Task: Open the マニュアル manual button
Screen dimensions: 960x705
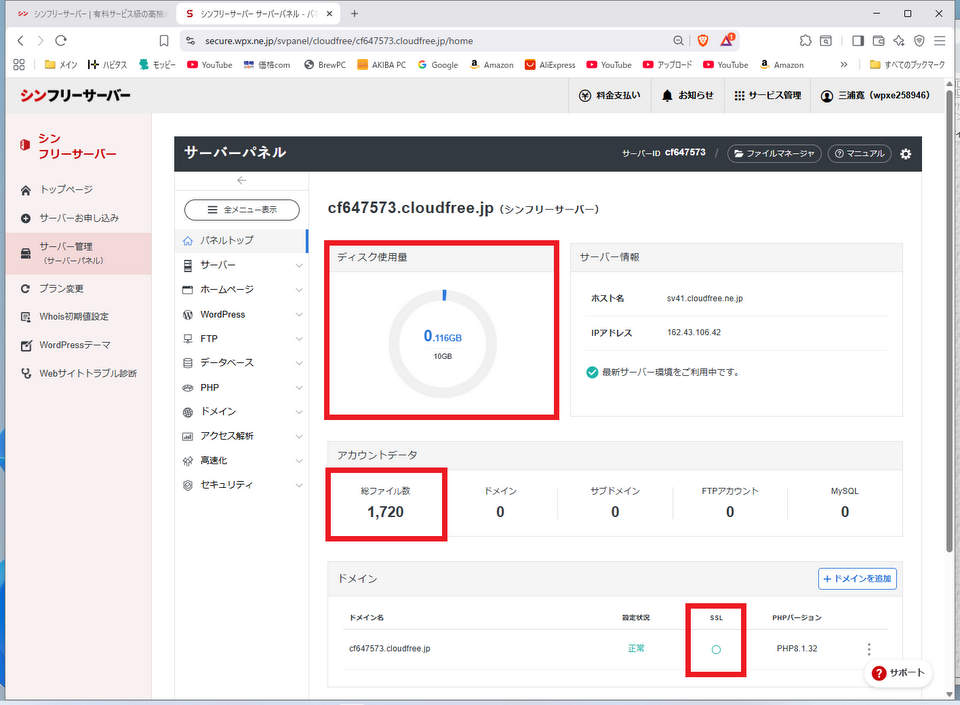Action: [858, 153]
